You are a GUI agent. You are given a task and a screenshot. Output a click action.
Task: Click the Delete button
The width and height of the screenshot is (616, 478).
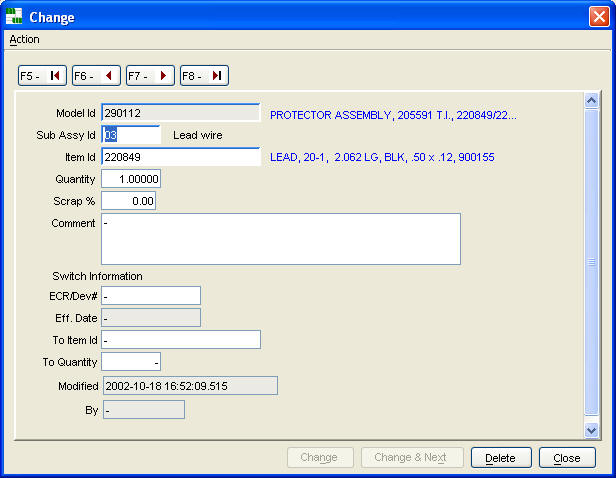(x=501, y=458)
